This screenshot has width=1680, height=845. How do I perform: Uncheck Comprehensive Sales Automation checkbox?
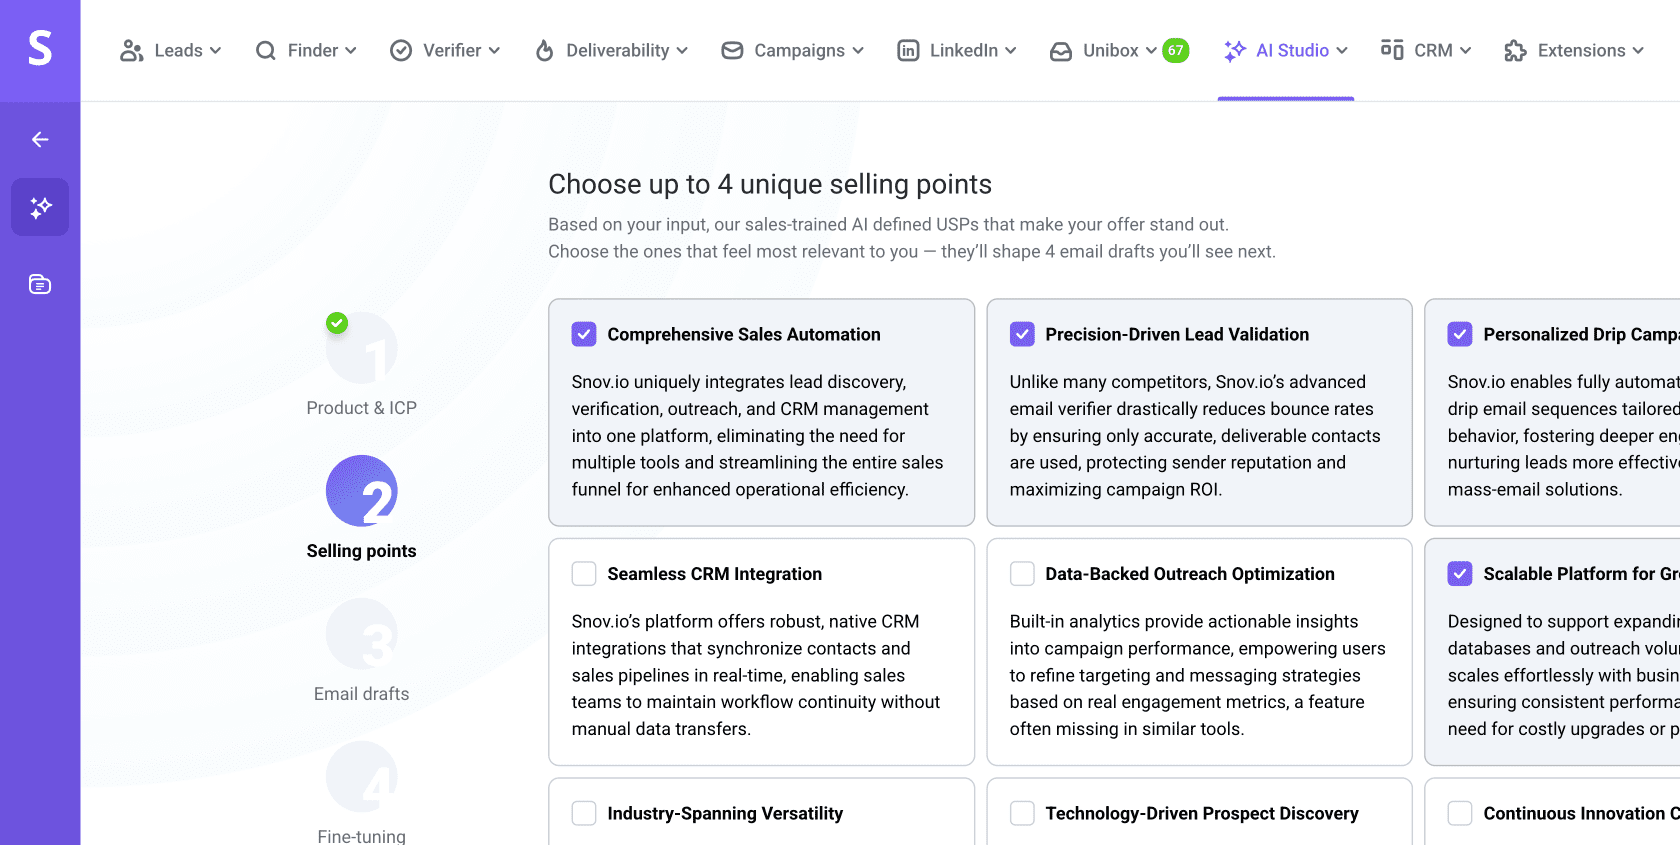pos(584,334)
